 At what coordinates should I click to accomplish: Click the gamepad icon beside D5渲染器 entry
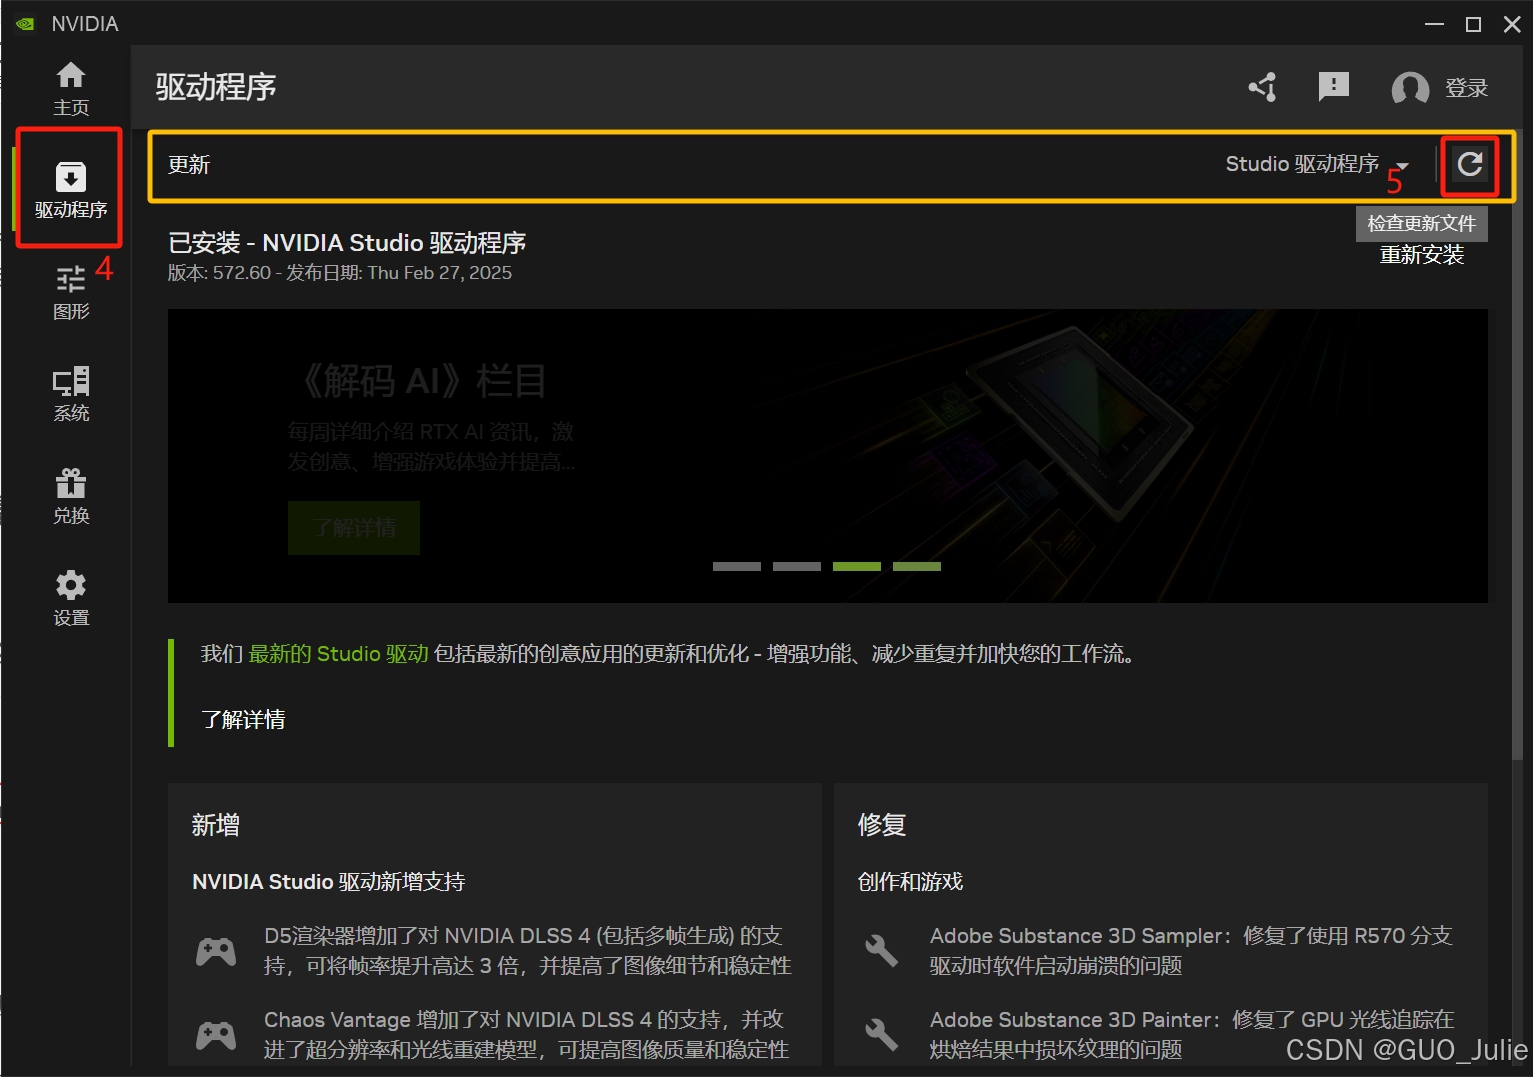tap(216, 951)
